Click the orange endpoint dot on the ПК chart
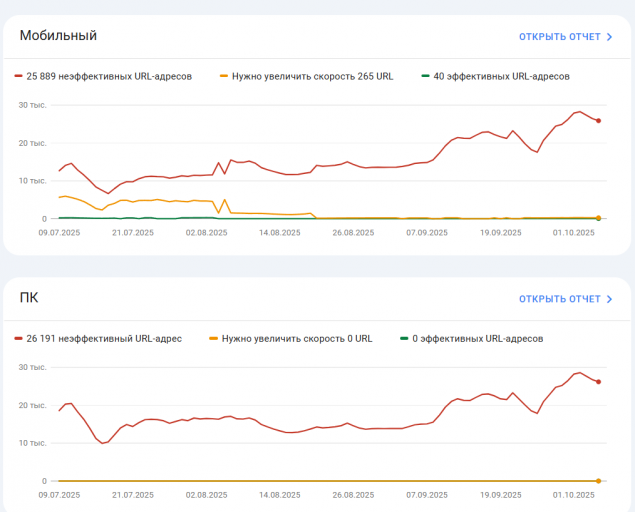This screenshot has height=512, width=635. [598, 481]
